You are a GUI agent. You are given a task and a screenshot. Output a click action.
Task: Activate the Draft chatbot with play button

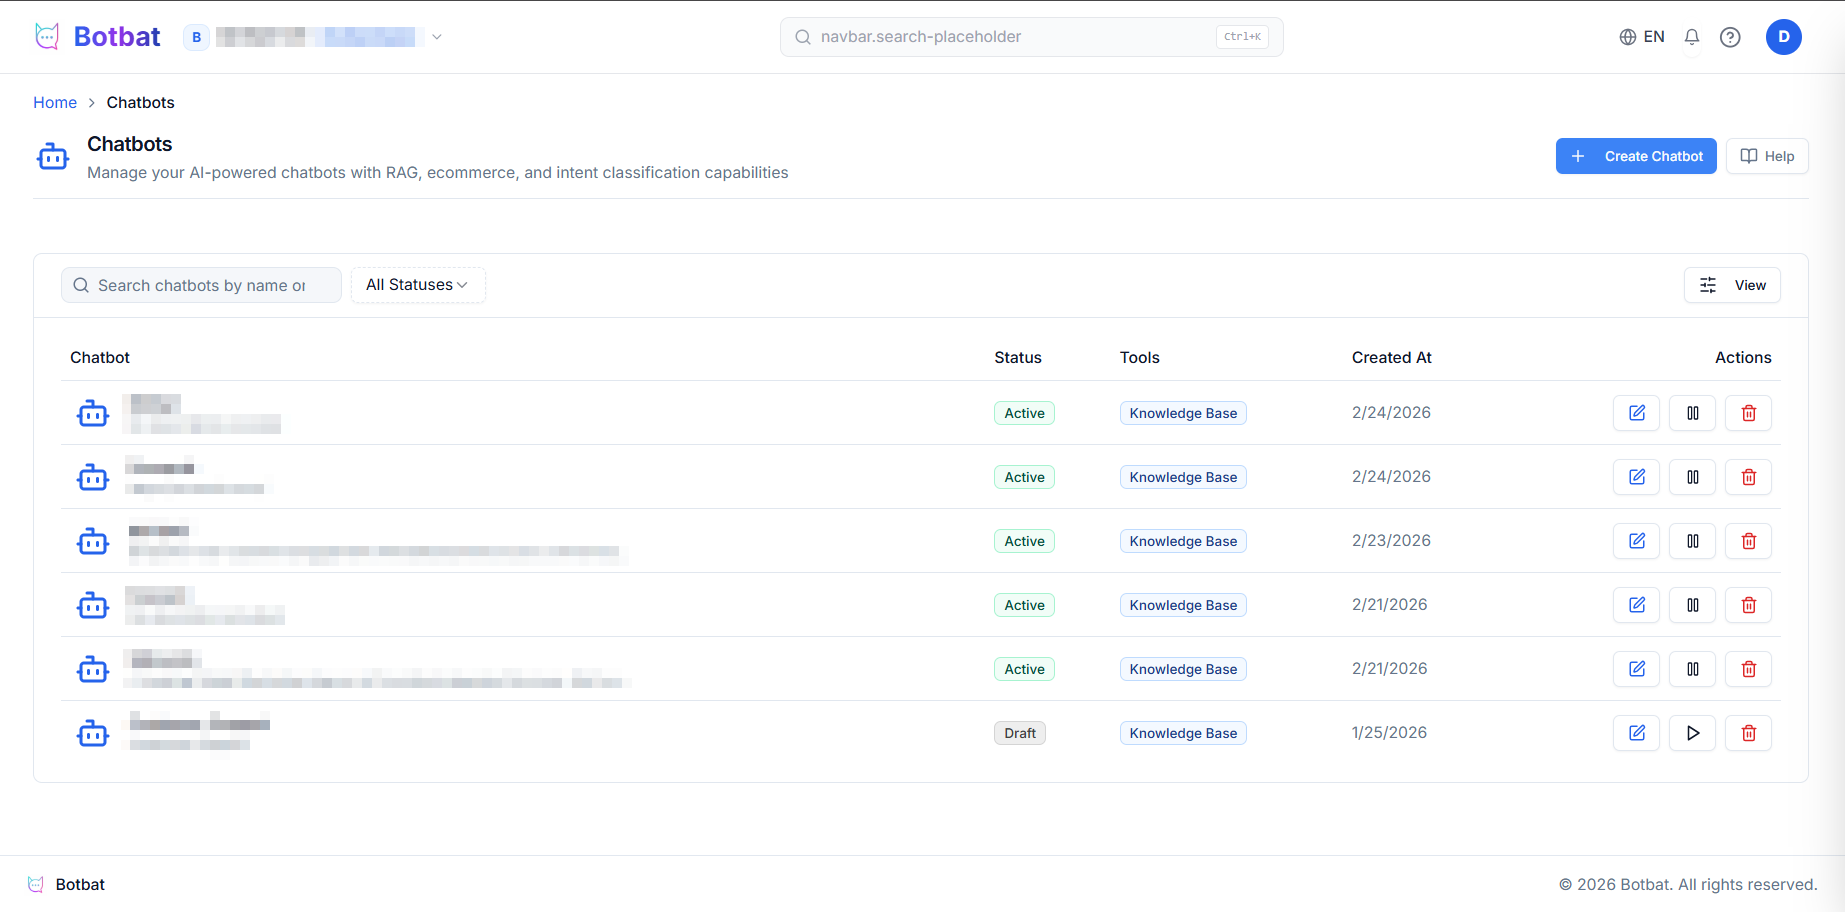pos(1692,733)
